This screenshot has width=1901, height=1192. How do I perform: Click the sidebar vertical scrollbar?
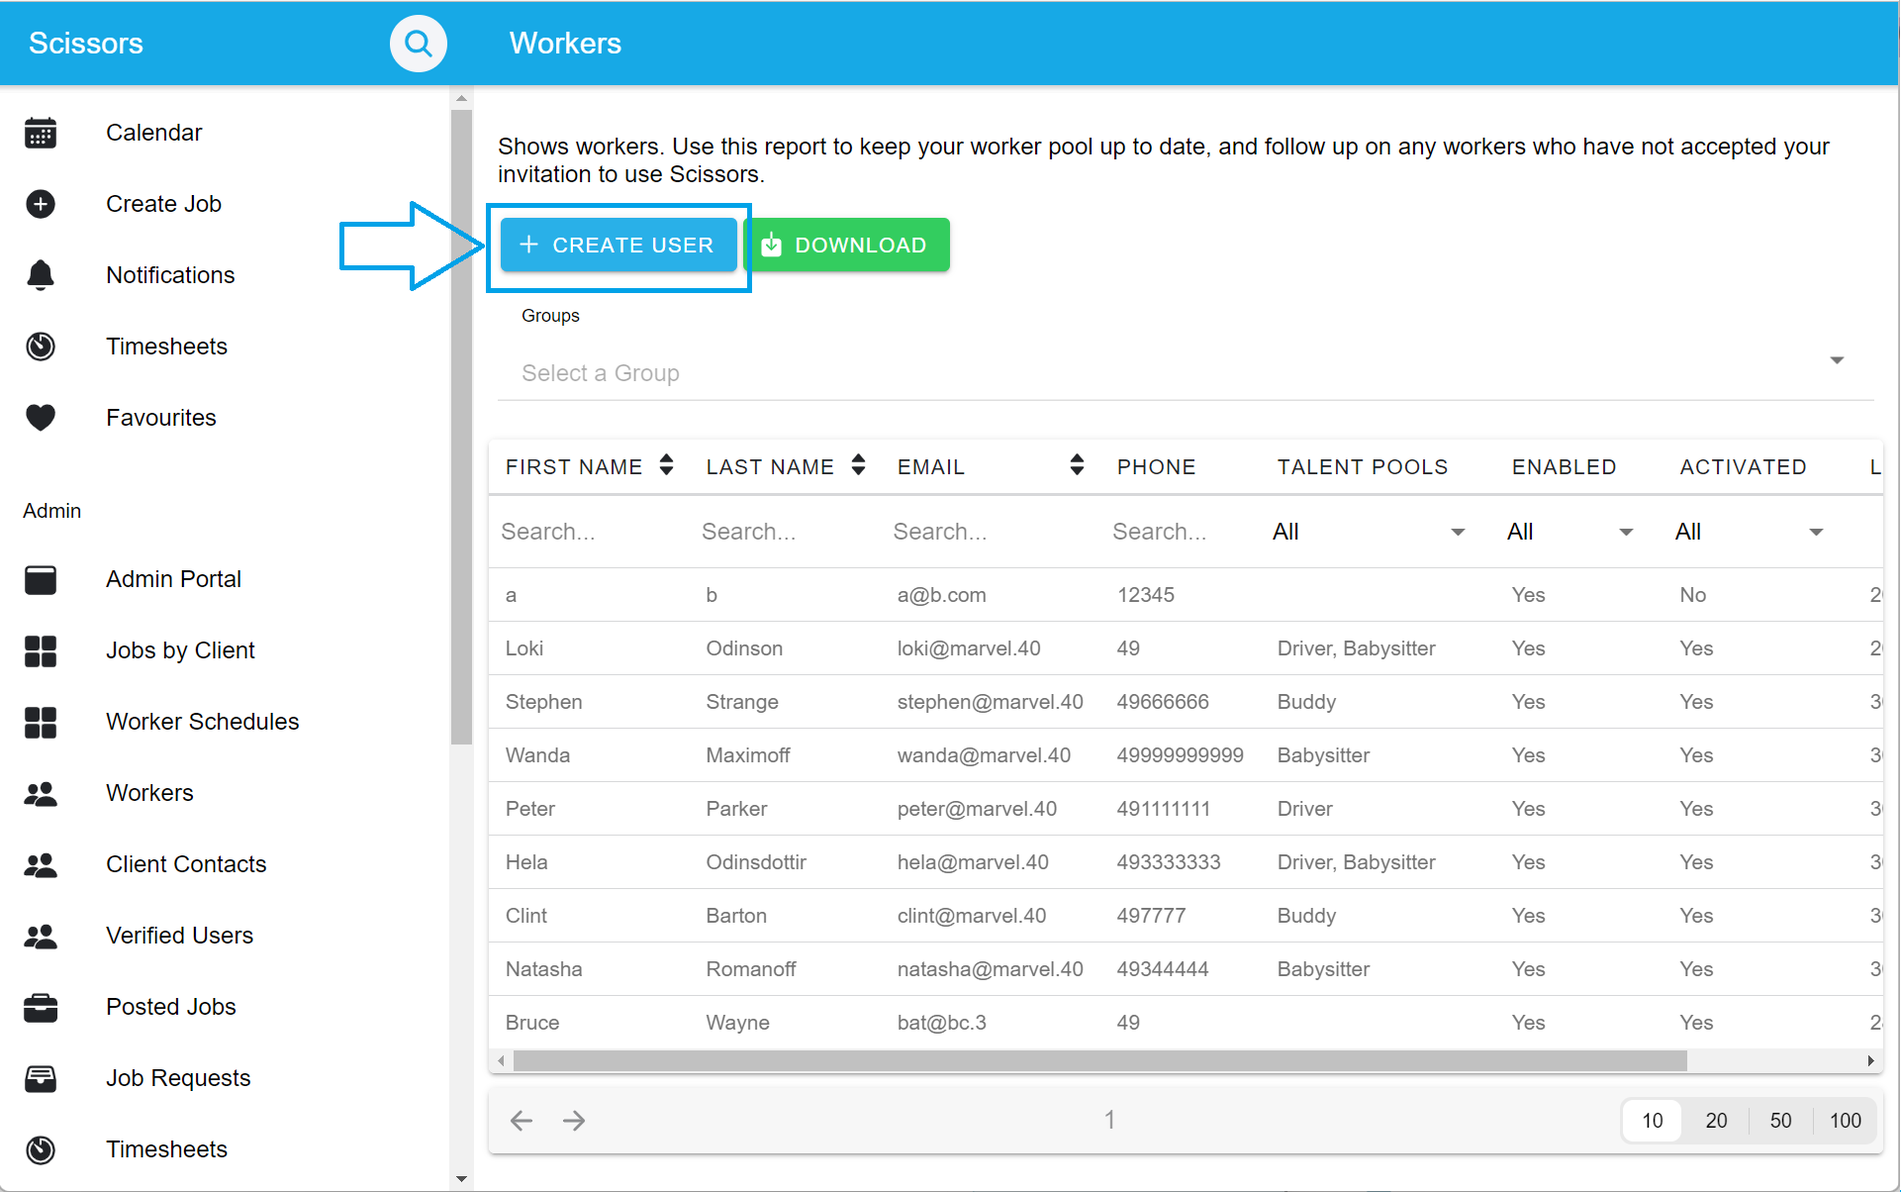pyautogui.click(x=461, y=428)
